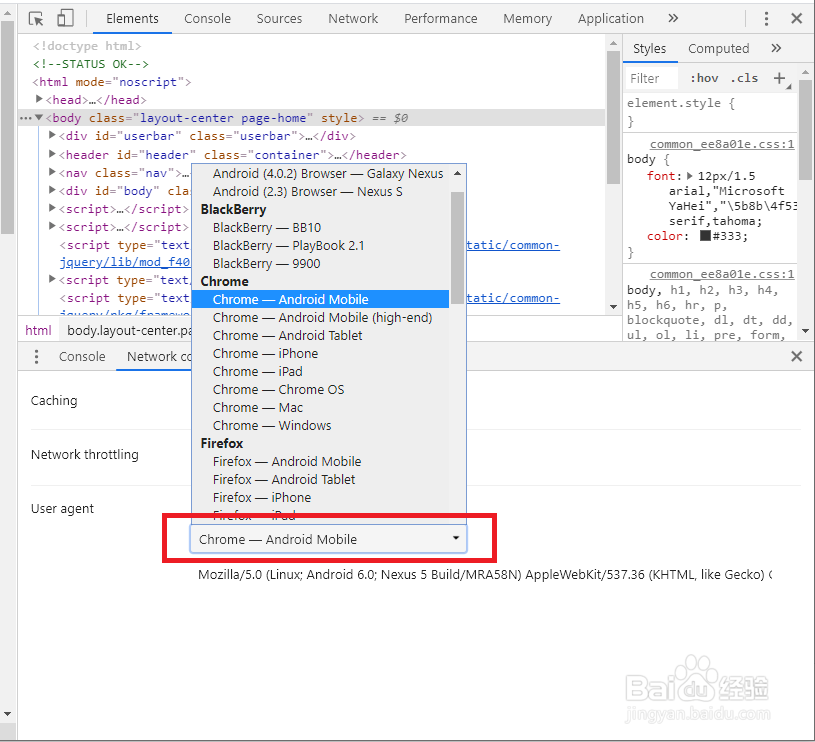
Task: Show more Styles pane tabs chevron
Action: point(776,48)
